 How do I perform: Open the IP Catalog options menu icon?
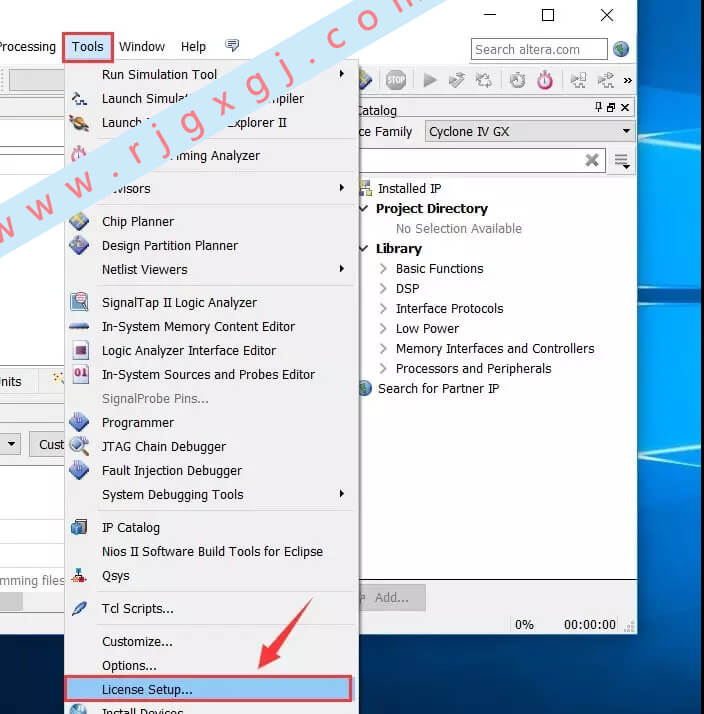click(622, 161)
